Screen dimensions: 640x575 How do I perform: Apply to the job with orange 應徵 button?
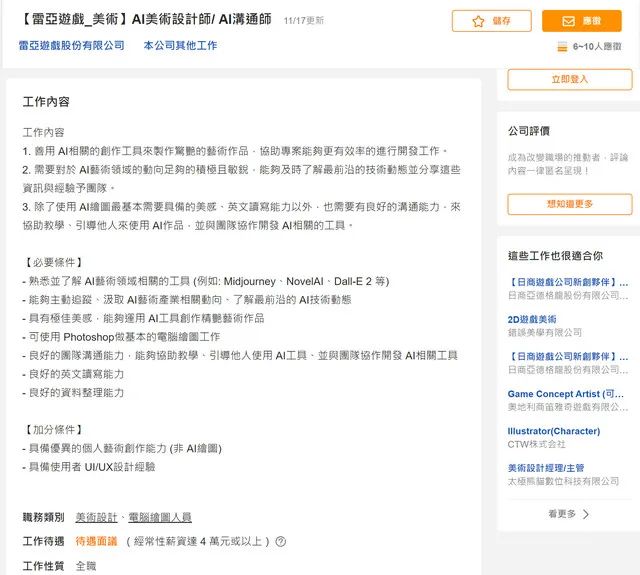[x=582, y=21]
